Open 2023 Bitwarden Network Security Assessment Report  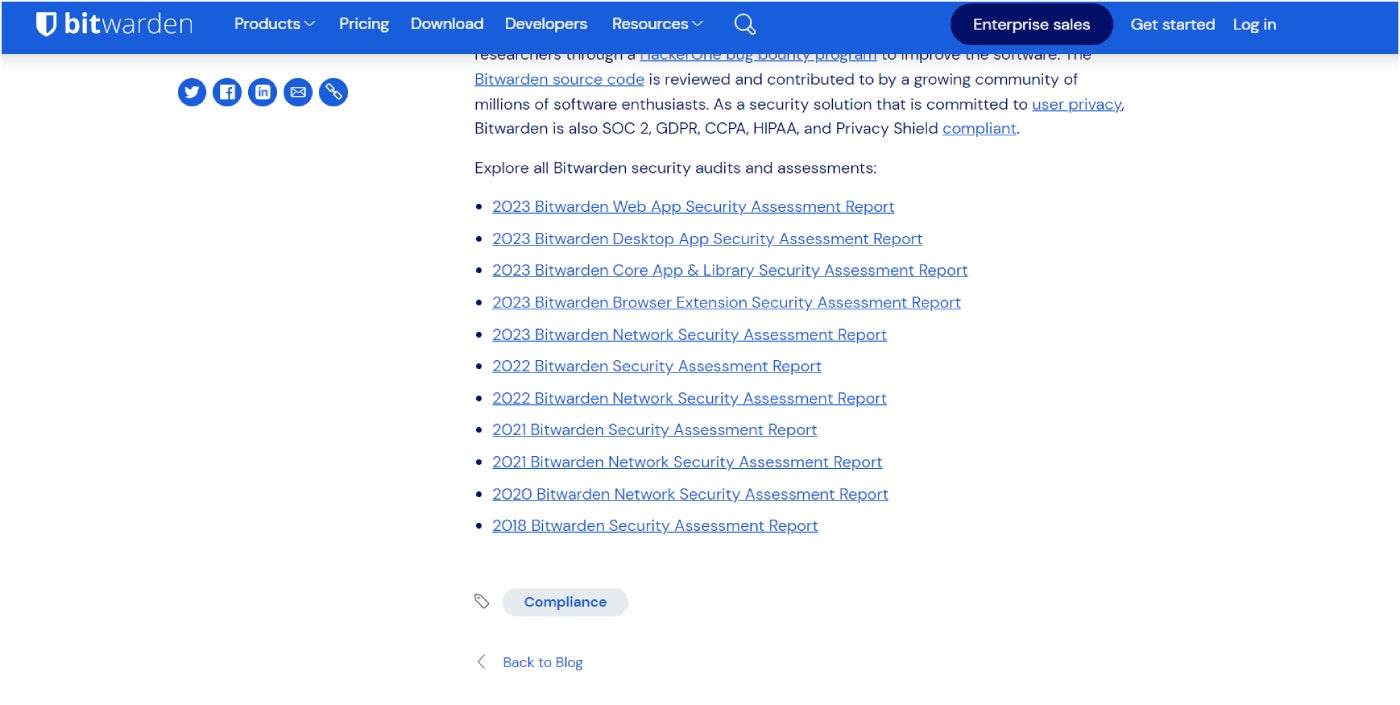click(689, 334)
